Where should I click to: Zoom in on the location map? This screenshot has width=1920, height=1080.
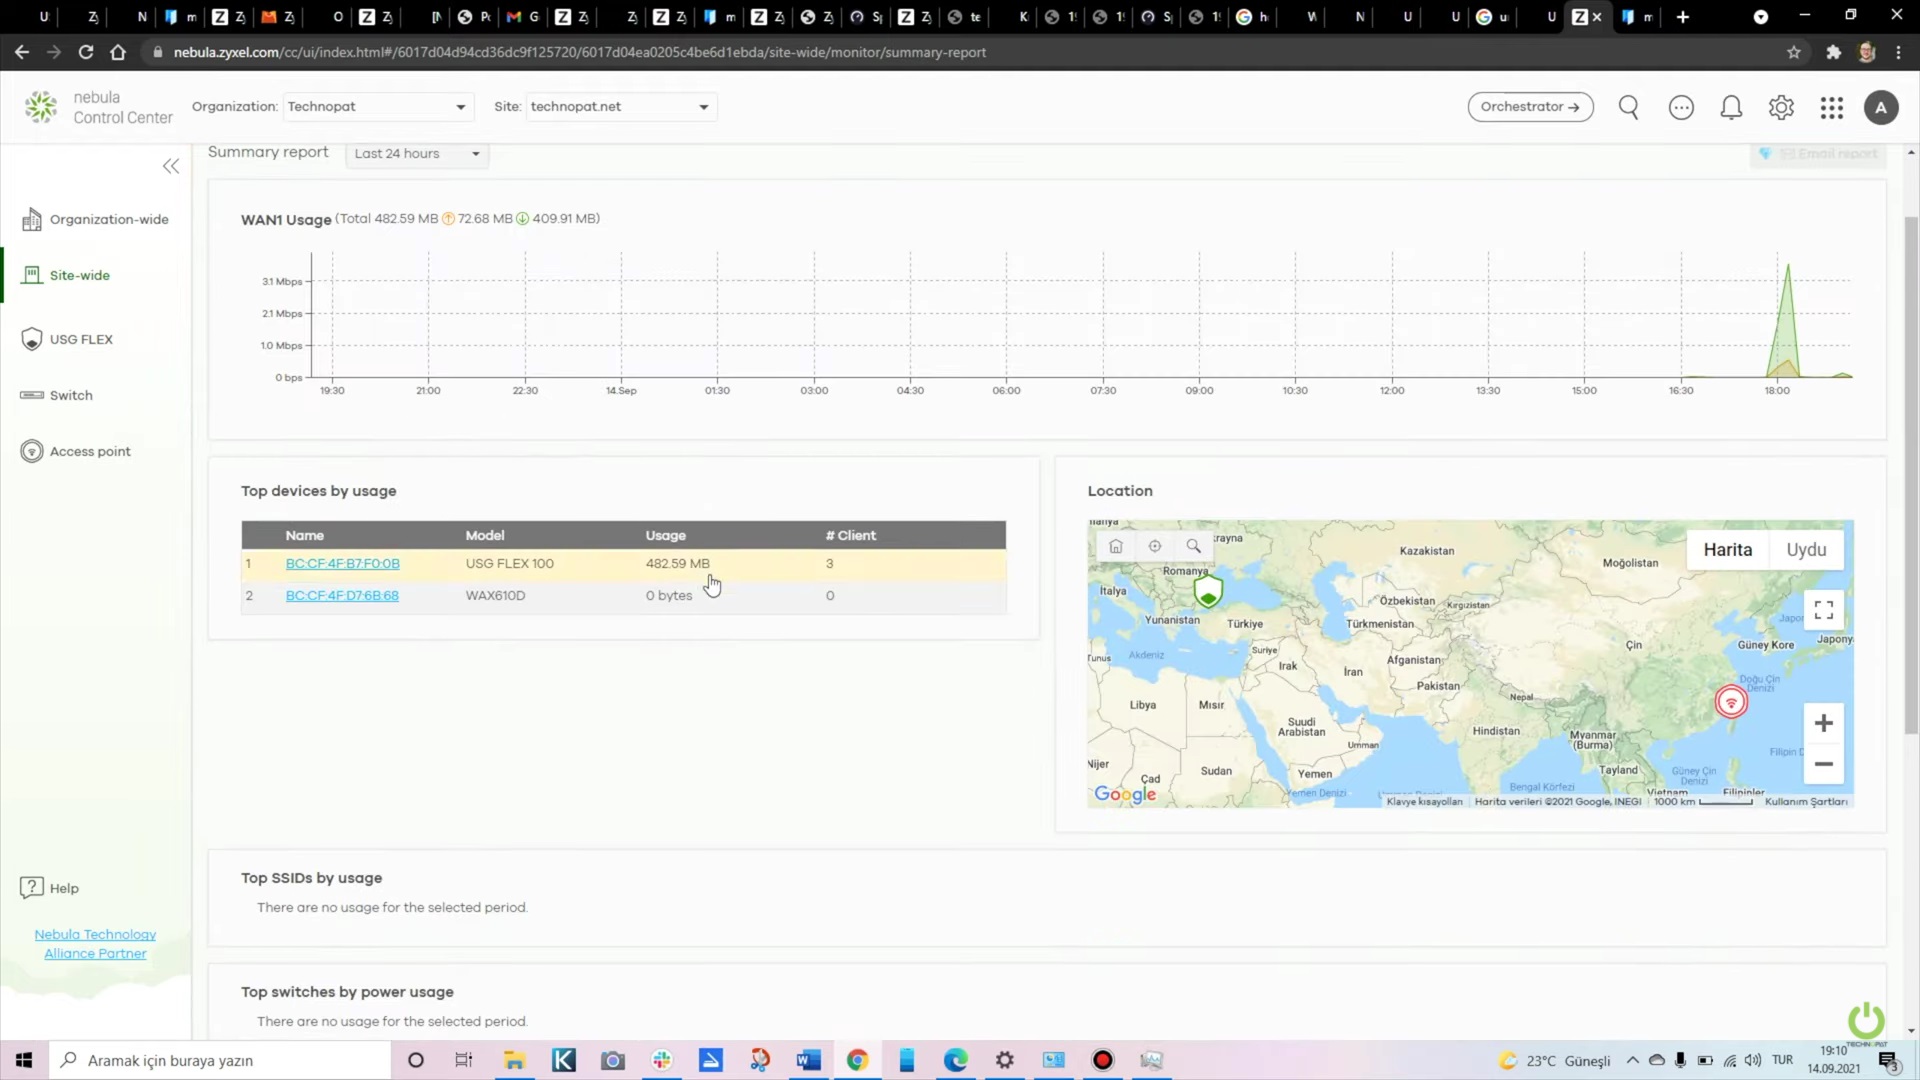(1823, 723)
